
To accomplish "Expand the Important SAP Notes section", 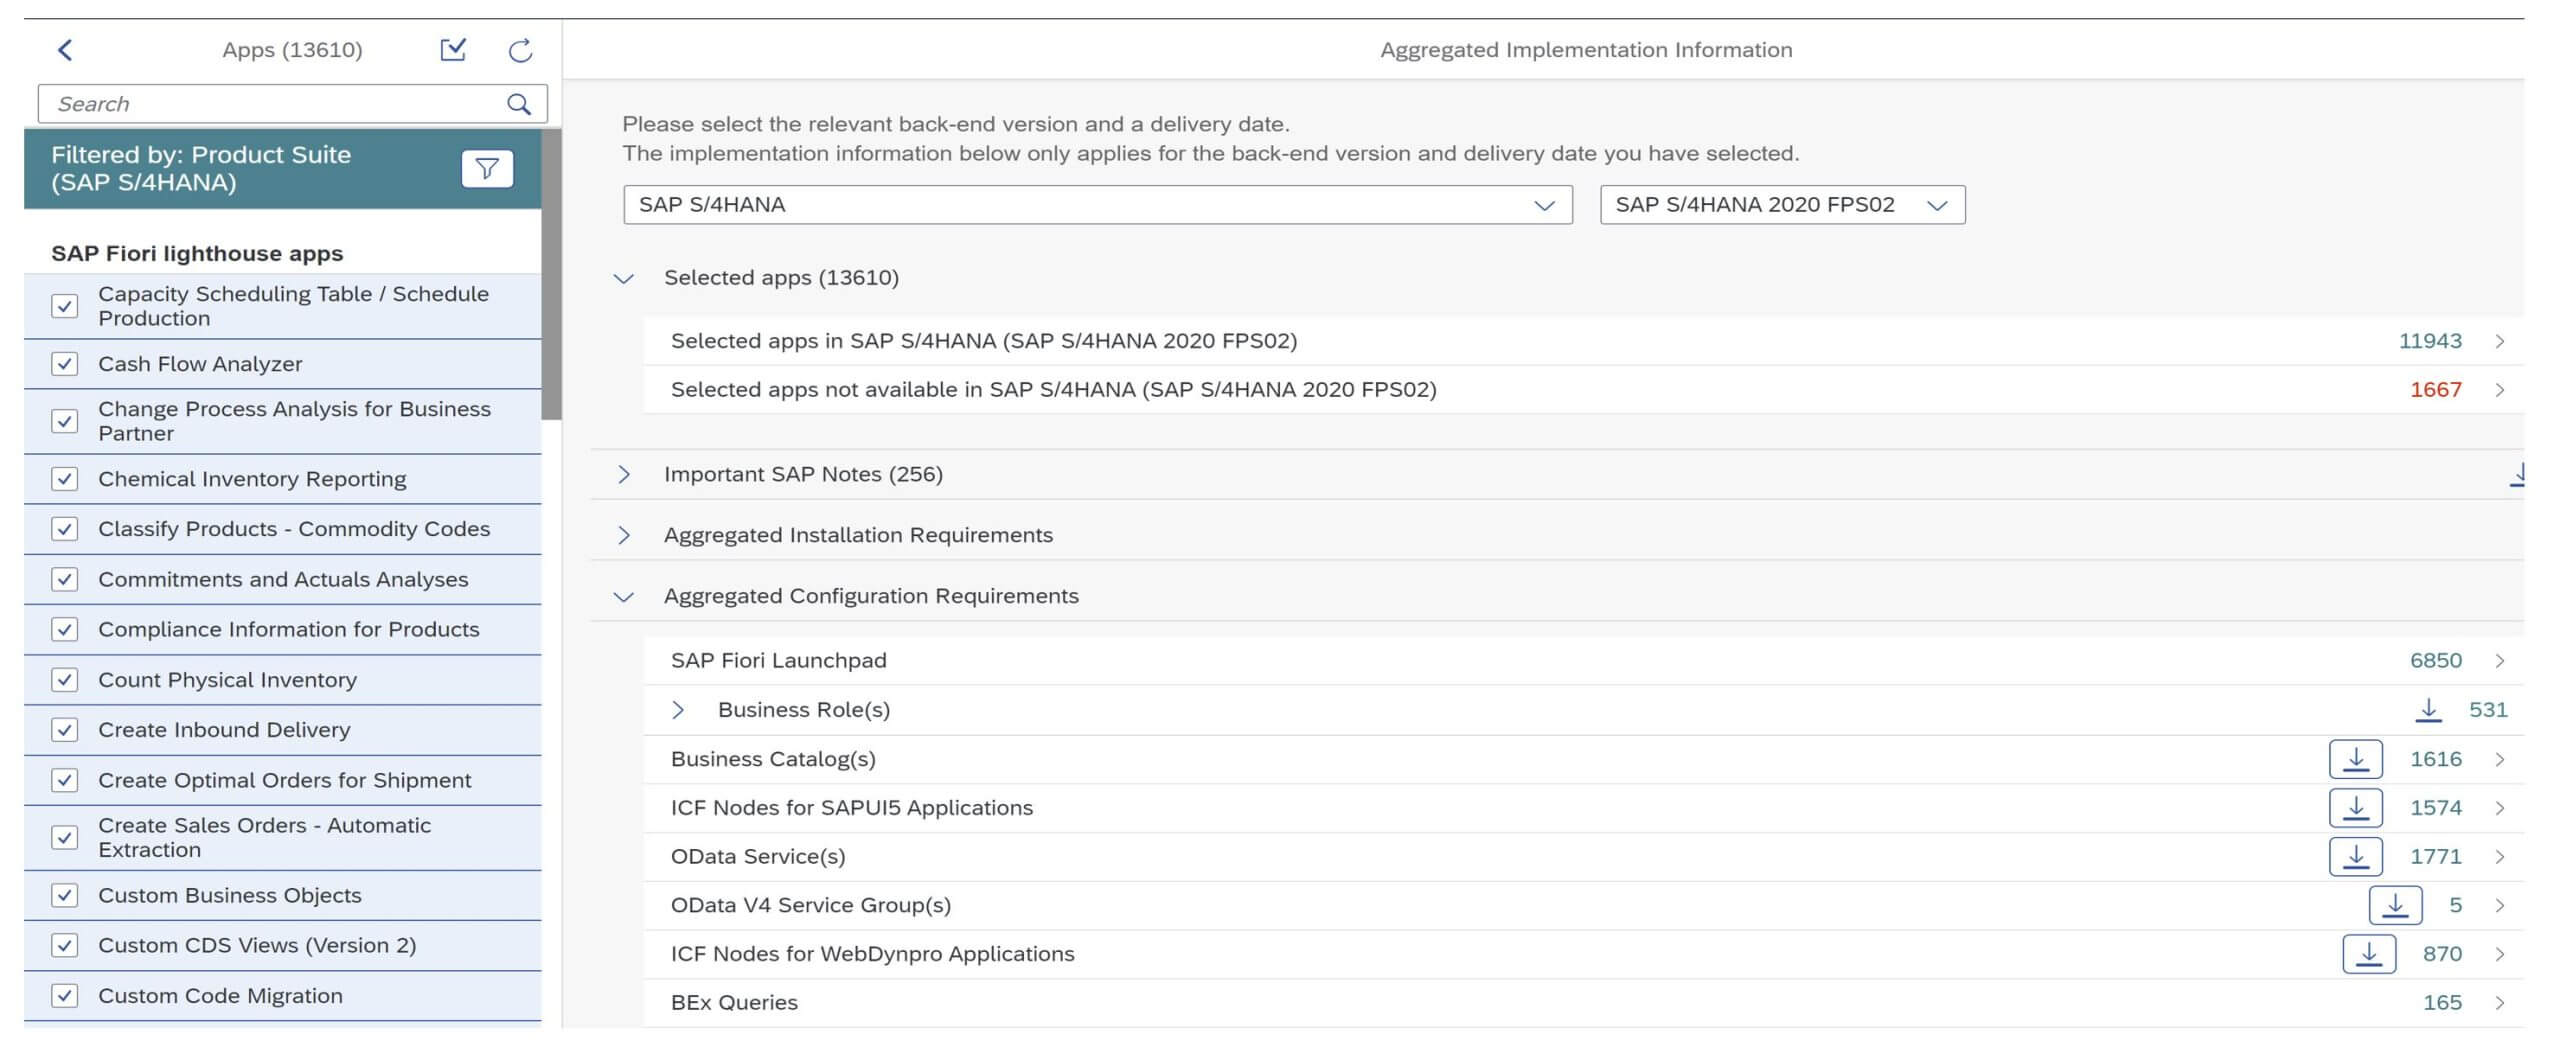I will [624, 474].
